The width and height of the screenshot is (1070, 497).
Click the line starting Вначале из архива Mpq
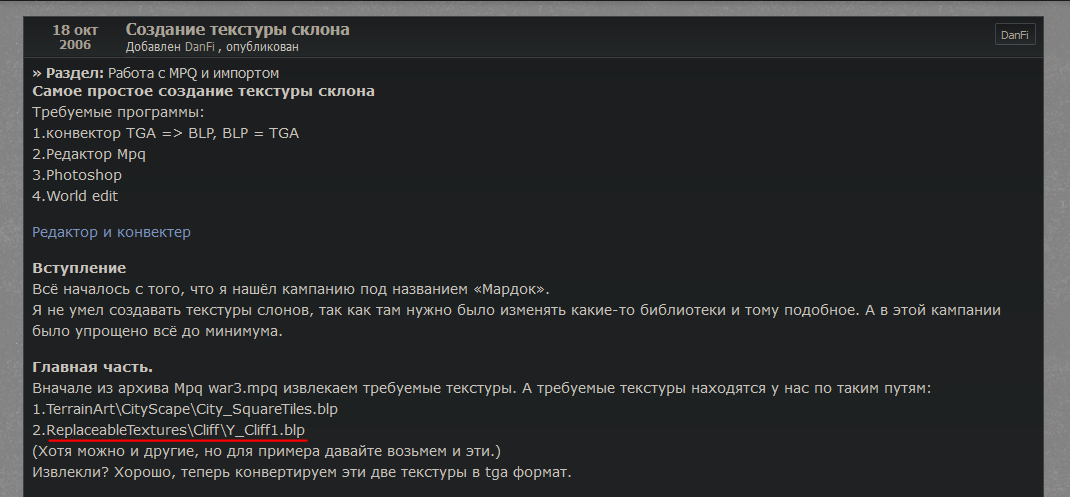[x=482, y=388]
